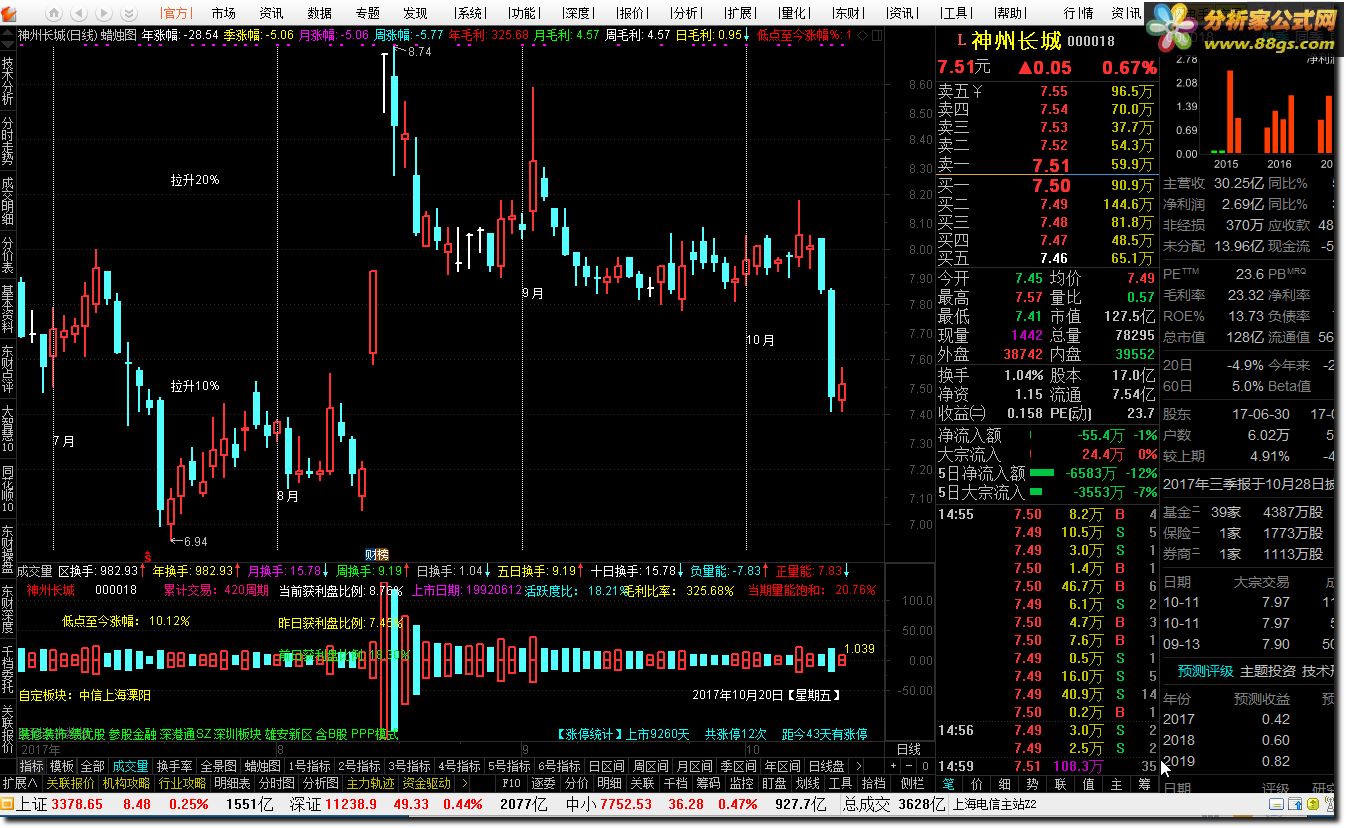Image resolution: width=1346 pixels, height=828 pixels.
Task: Select the 技术分析 left sidebar tab
Action: (8, 81)
